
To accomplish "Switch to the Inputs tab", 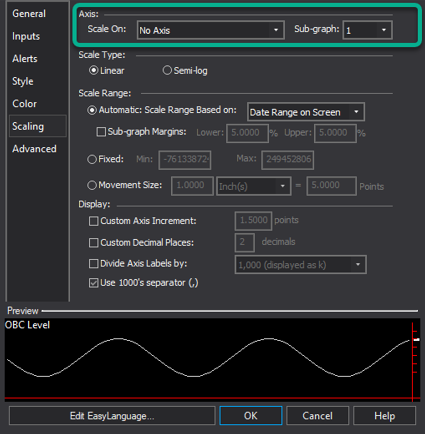I will click(26, 36).
